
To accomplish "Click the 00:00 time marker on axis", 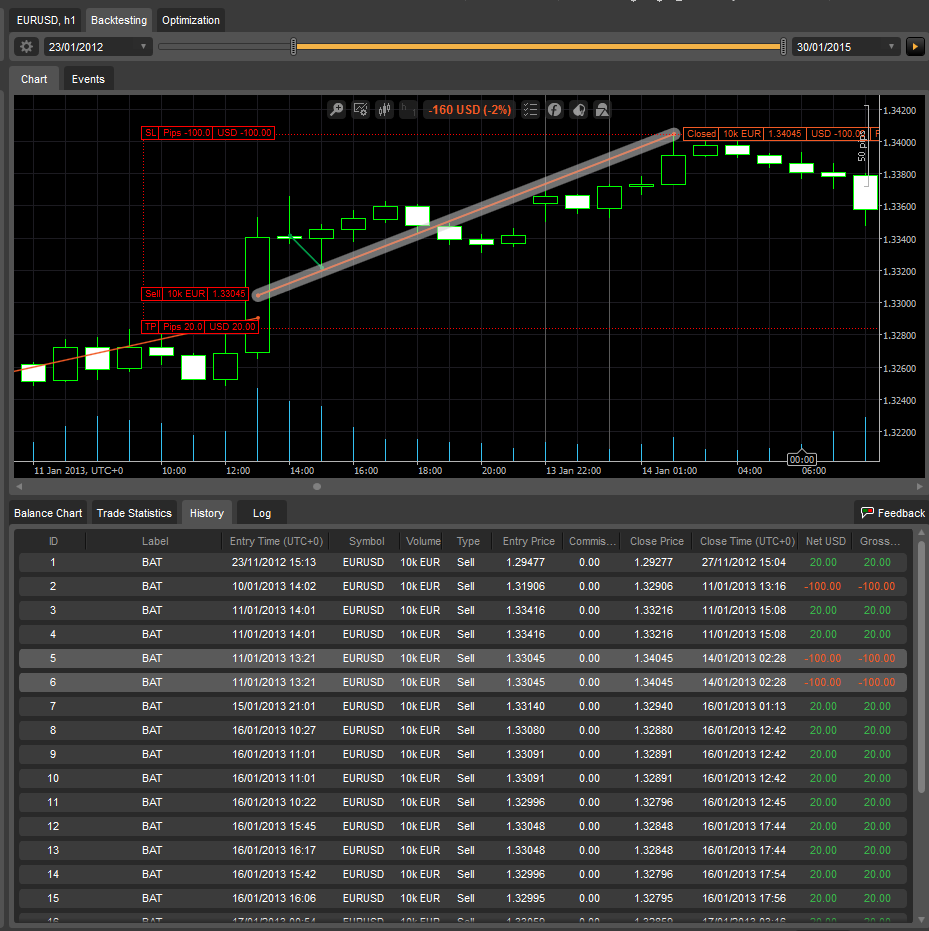I will point(801,460).
